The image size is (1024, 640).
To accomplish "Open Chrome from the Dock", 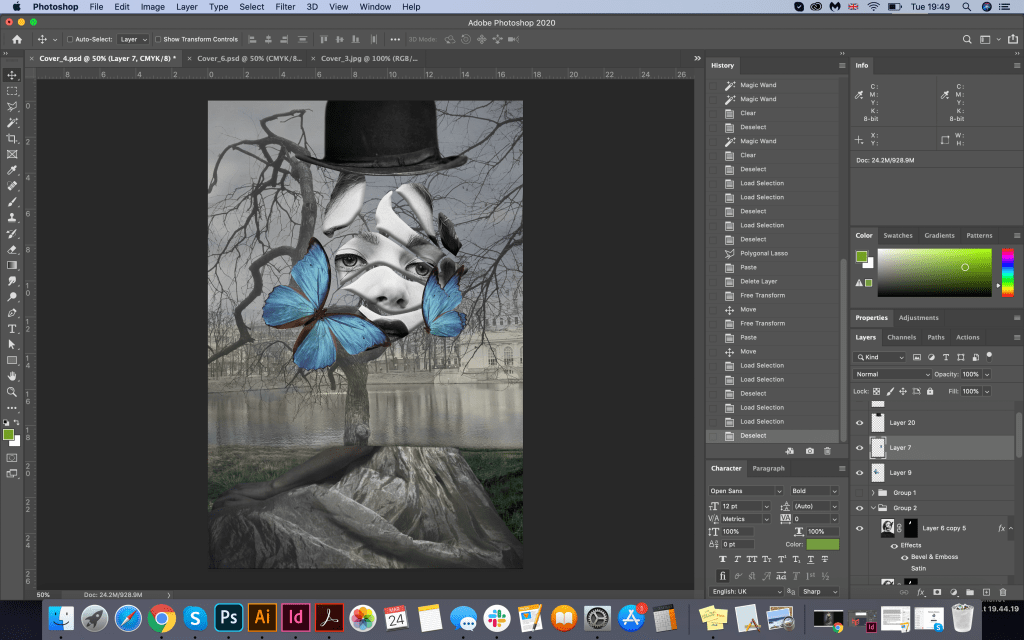I will pyautogui.click(x=161, y=617).
